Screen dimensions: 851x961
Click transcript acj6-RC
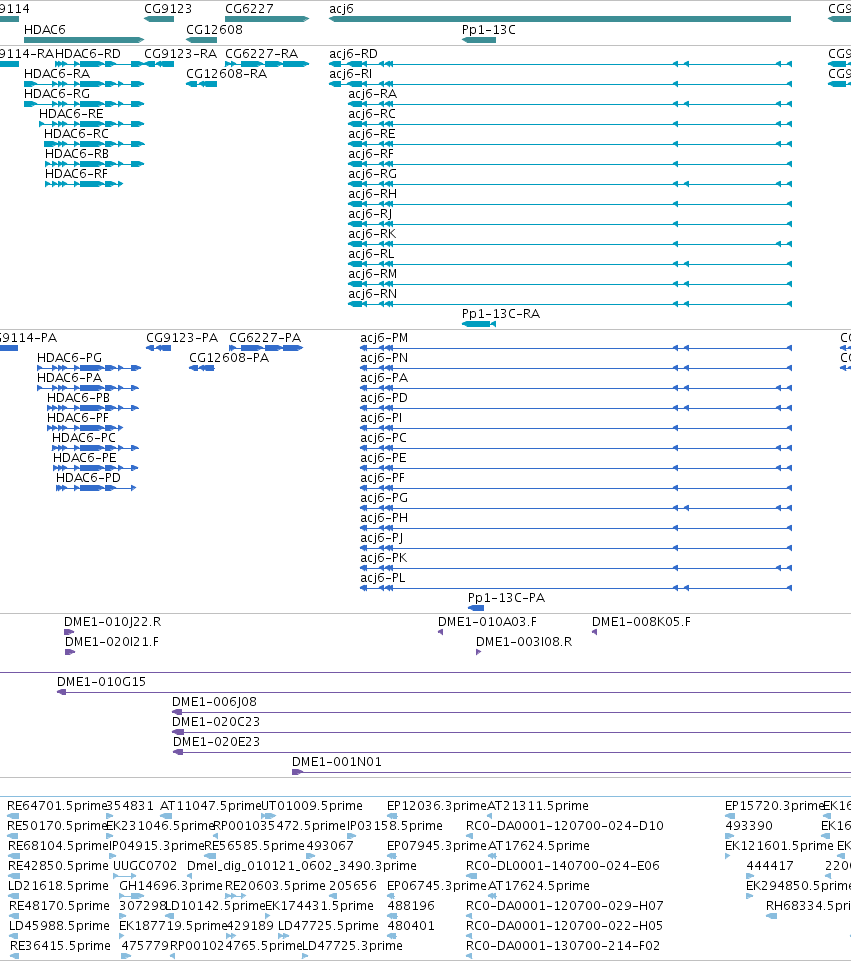pyautogui.click(x=372, y=114)
